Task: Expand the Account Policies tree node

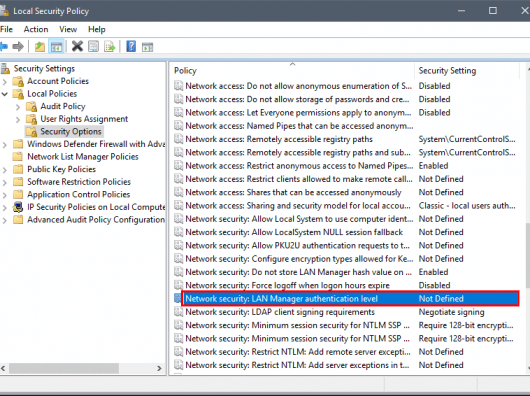Action: coord(5,81)
